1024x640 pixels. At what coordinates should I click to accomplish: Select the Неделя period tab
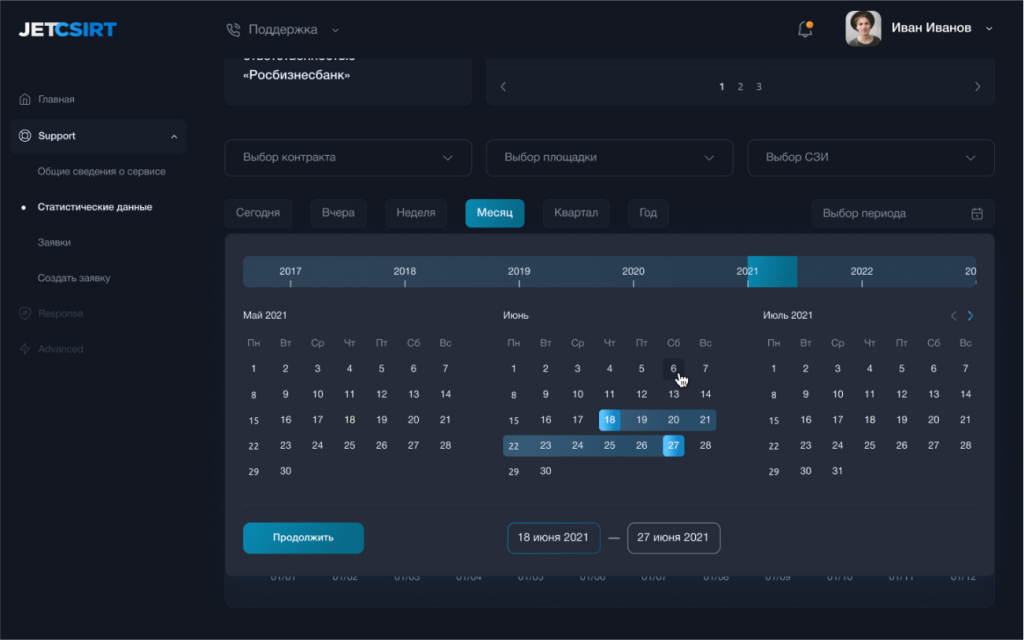(x=415, y=213)
